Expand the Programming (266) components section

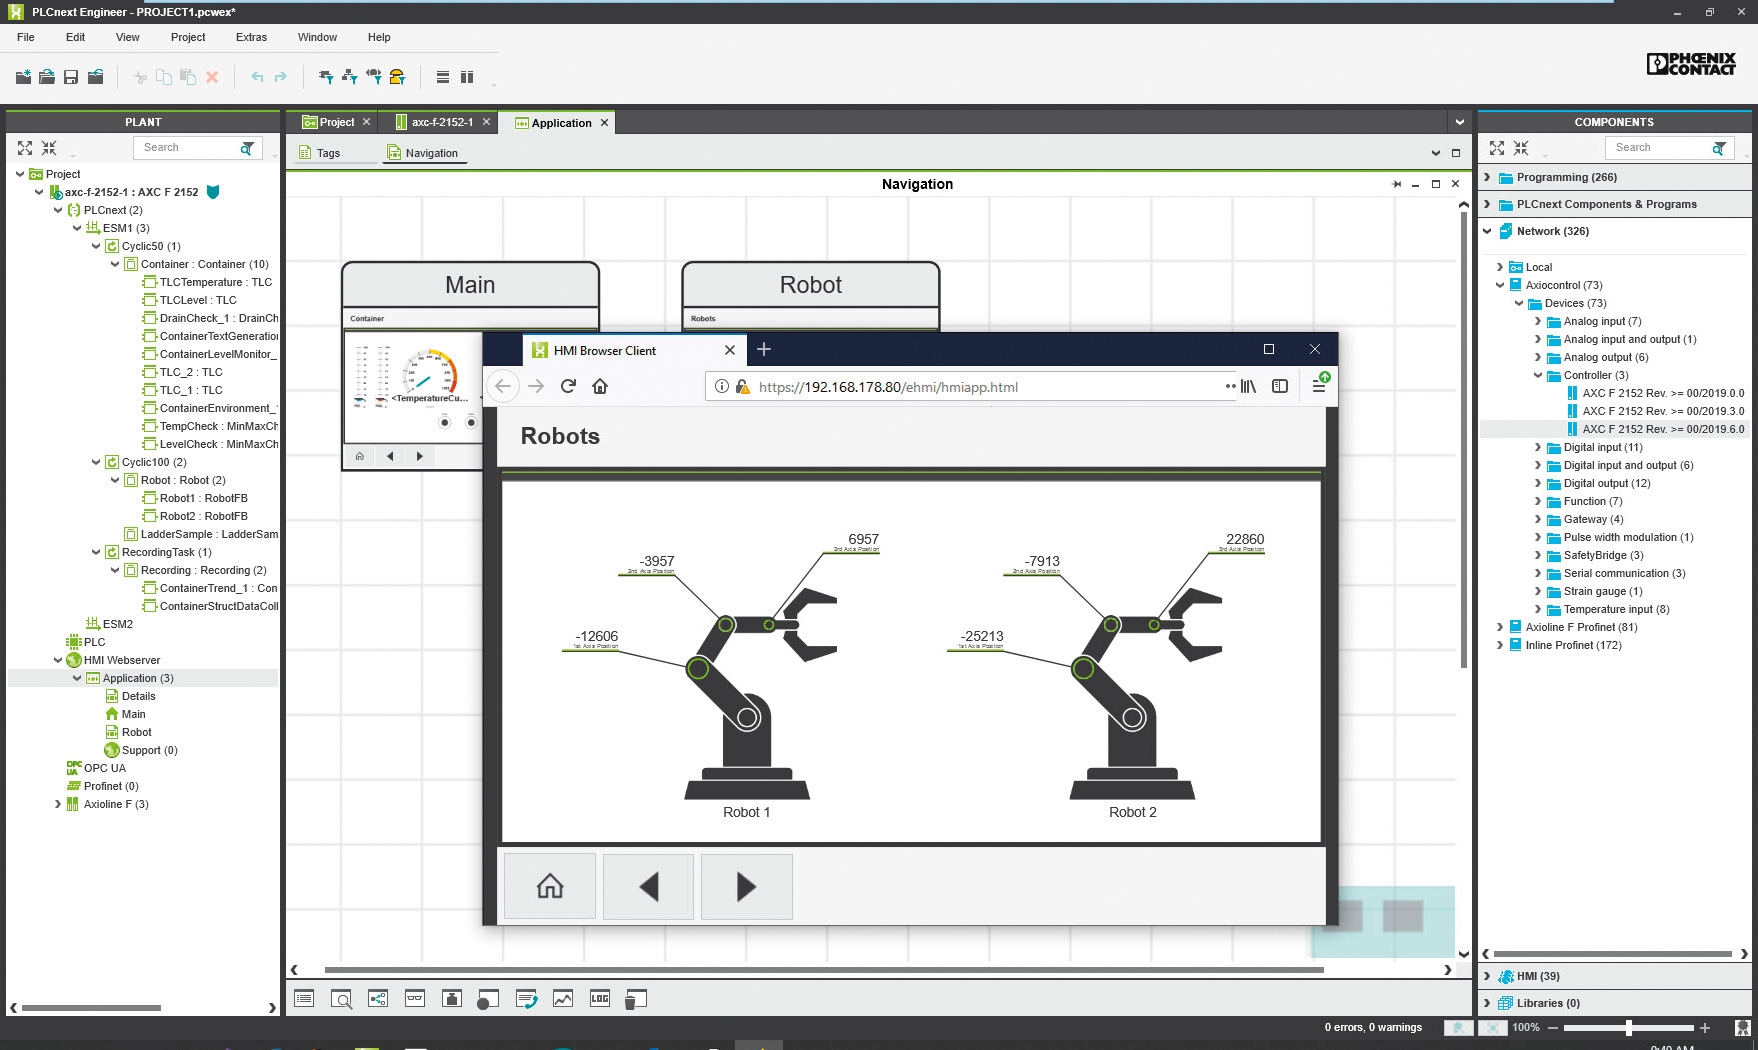(1487, 177)
